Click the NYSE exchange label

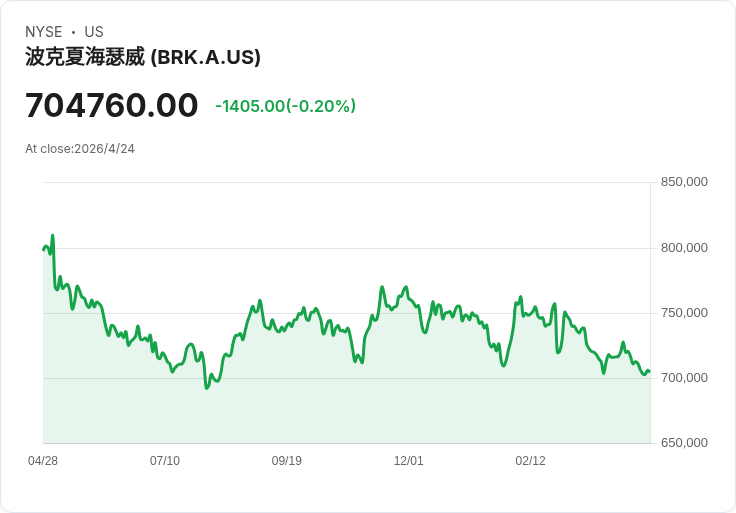click(44, 32)
